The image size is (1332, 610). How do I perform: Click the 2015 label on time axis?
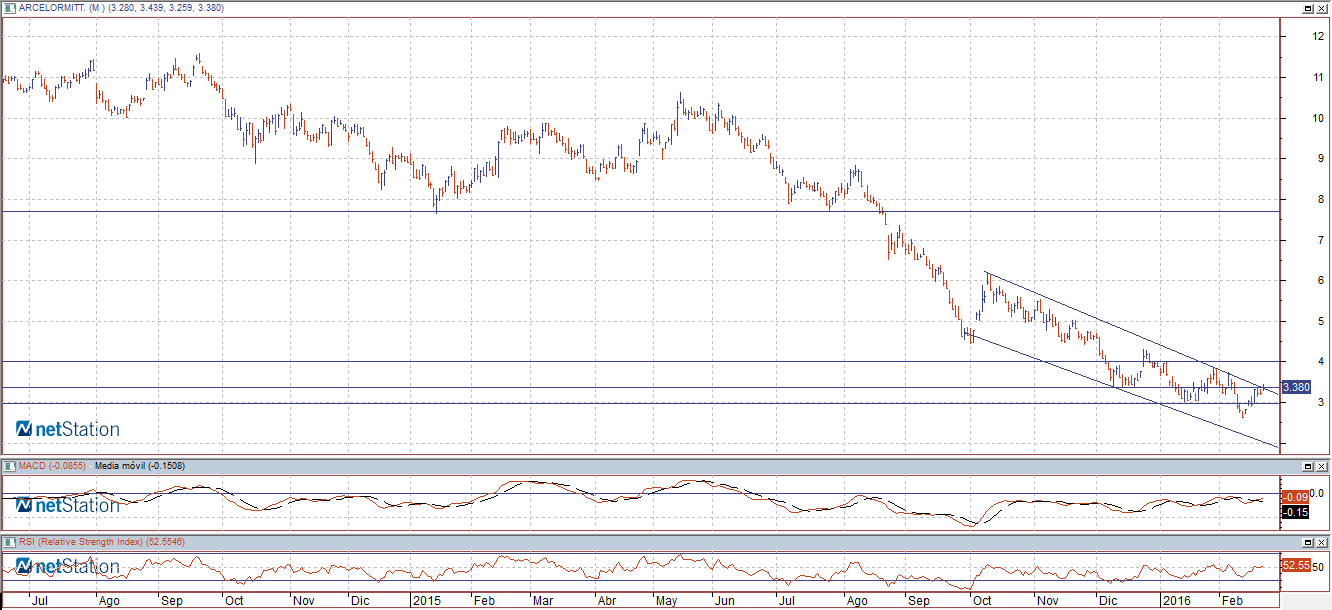click(x=427, y=602)
